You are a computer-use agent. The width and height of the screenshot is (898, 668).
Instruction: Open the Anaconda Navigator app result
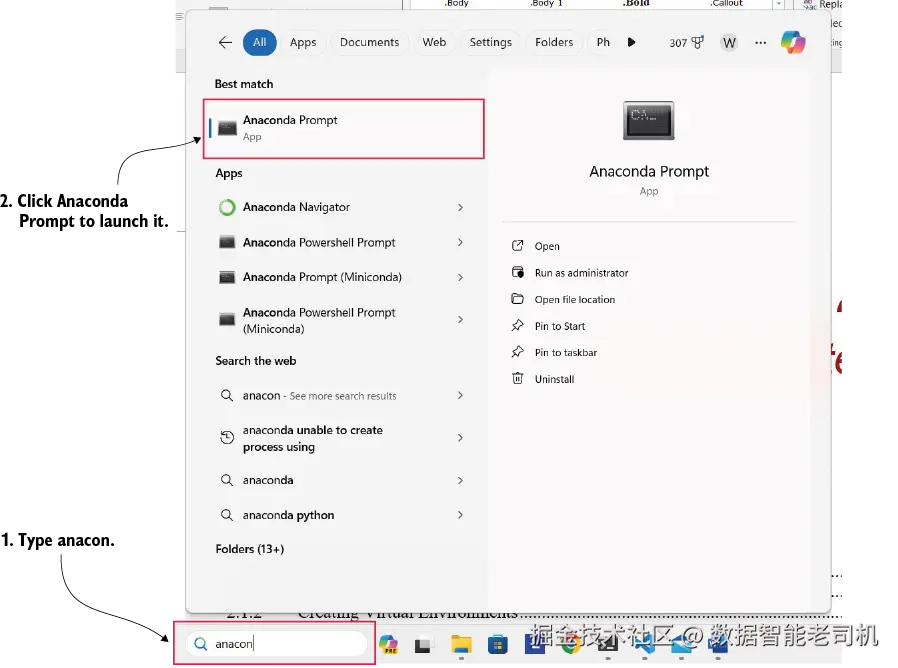342,207
